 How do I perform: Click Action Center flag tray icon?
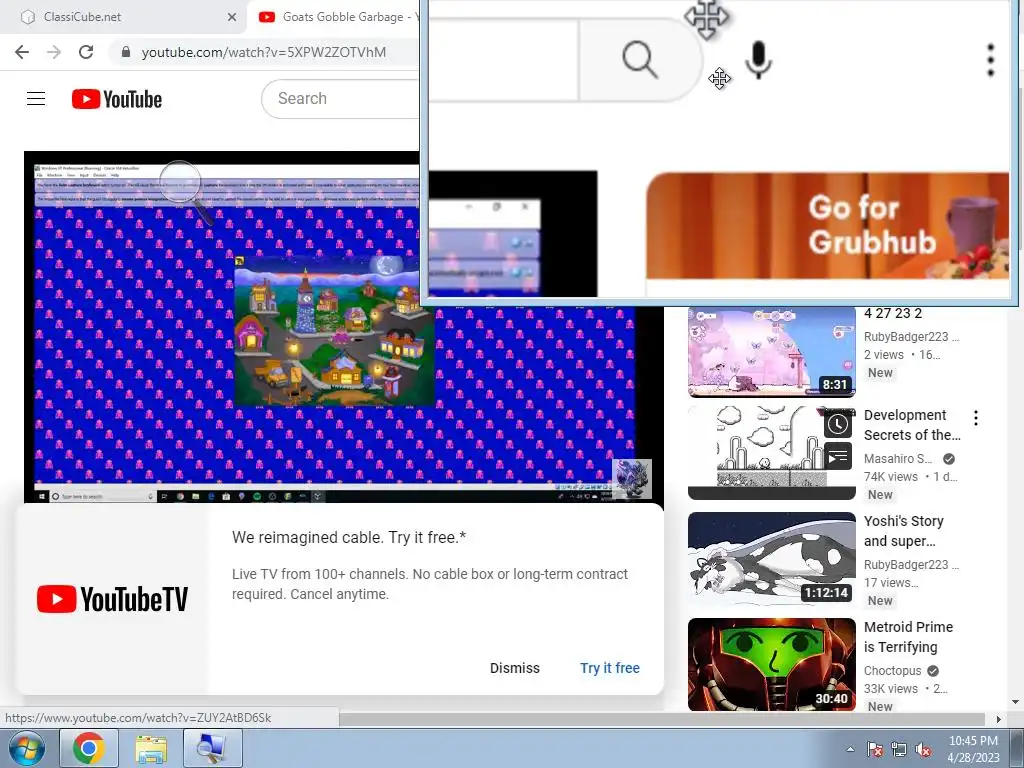coord(874,749)
